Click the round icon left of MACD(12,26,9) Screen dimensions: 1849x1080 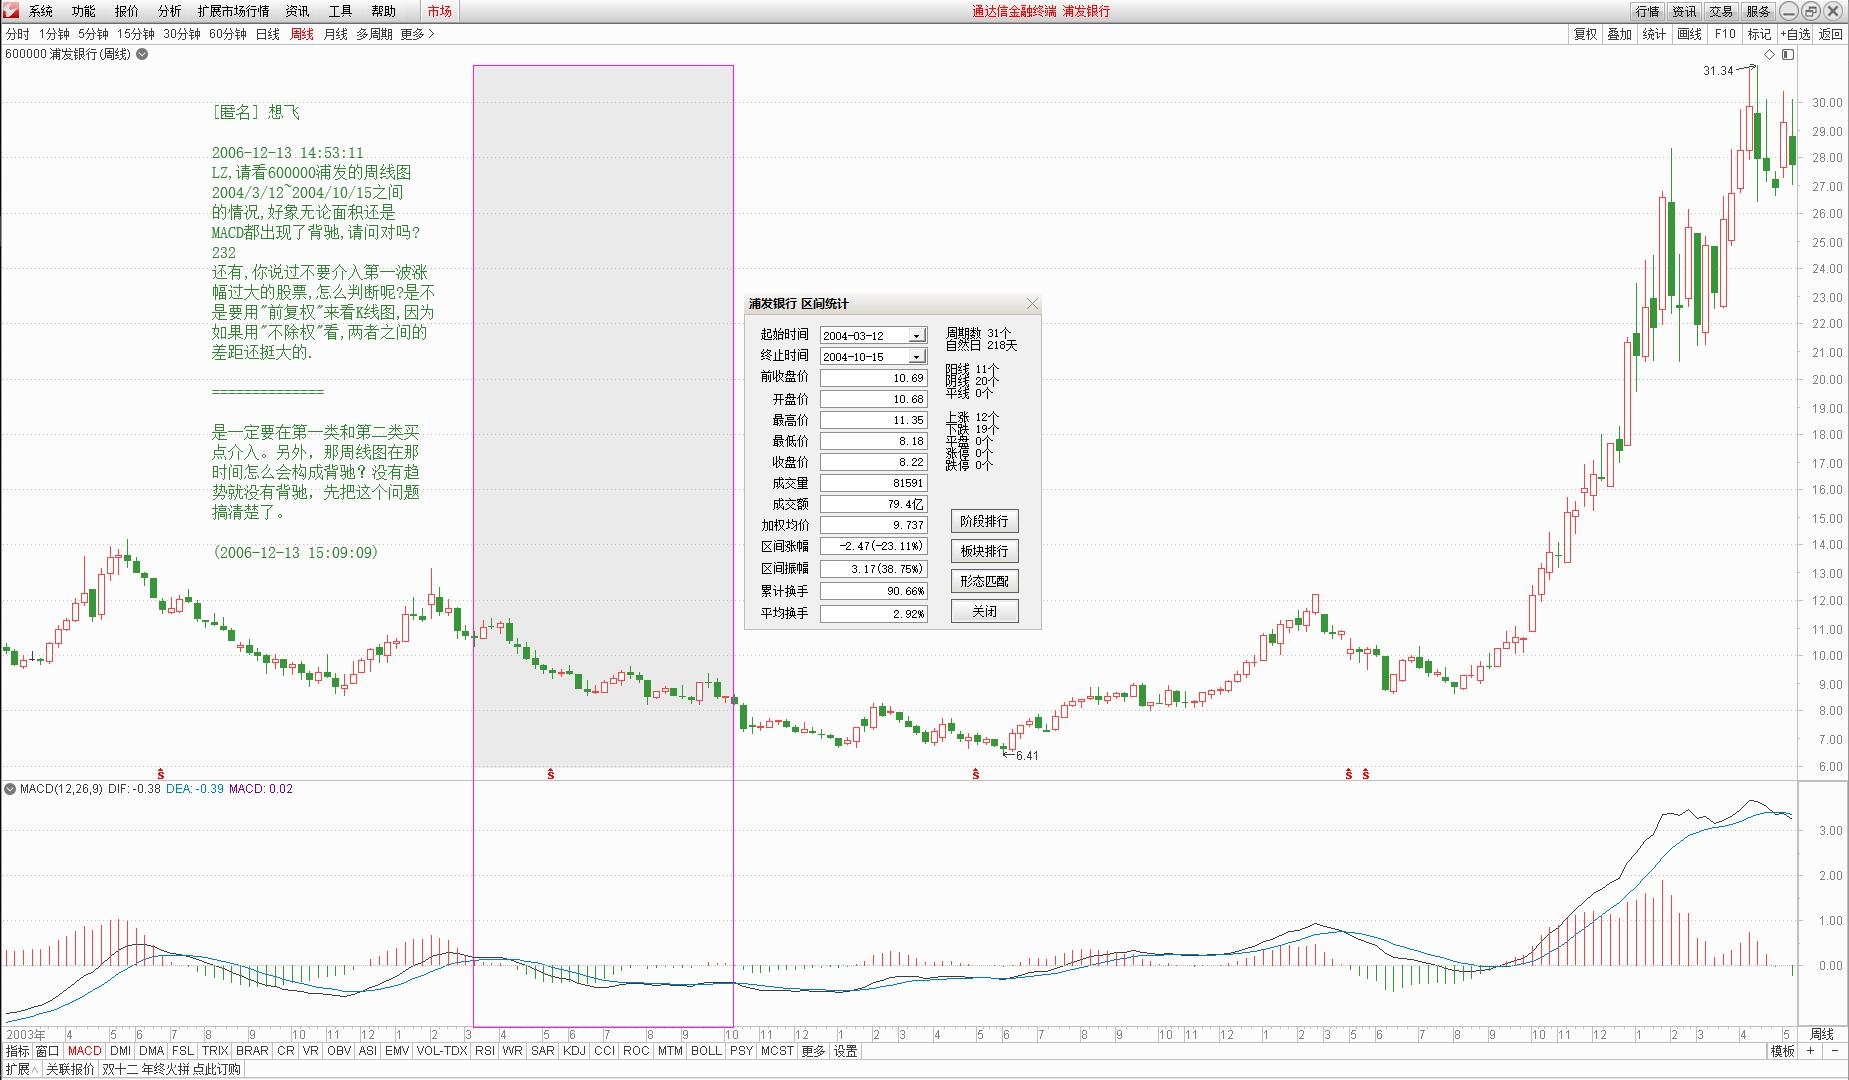(10, 789)
